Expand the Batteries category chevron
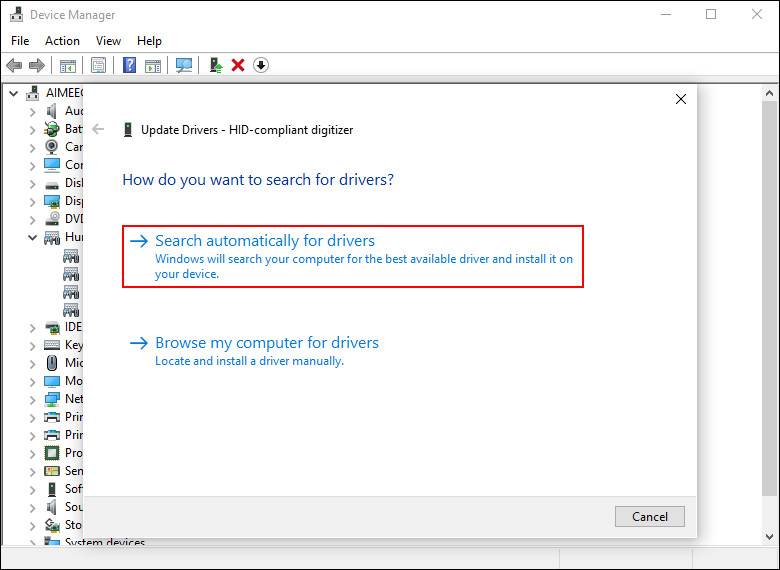This screenshot has height=570, width=780. (32, 129)
